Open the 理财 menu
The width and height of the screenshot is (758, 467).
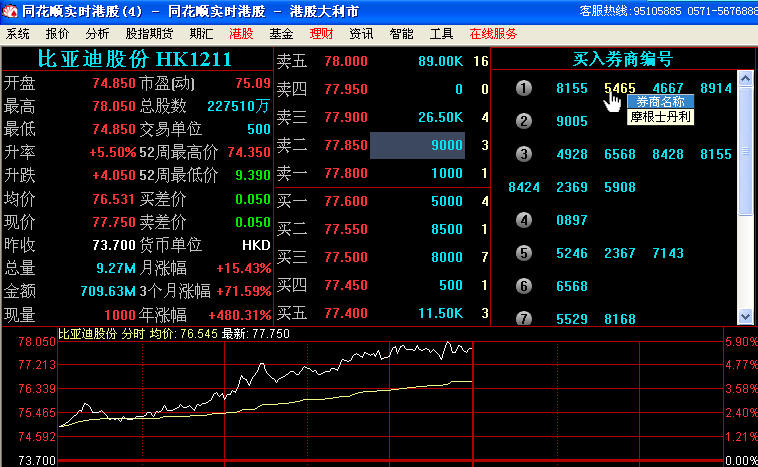[x=322, y=33]
